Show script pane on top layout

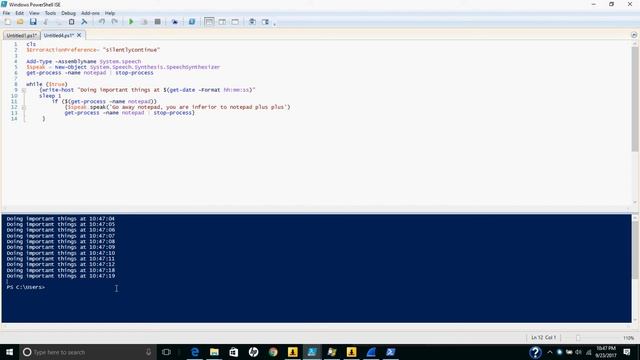coord(209,22)
